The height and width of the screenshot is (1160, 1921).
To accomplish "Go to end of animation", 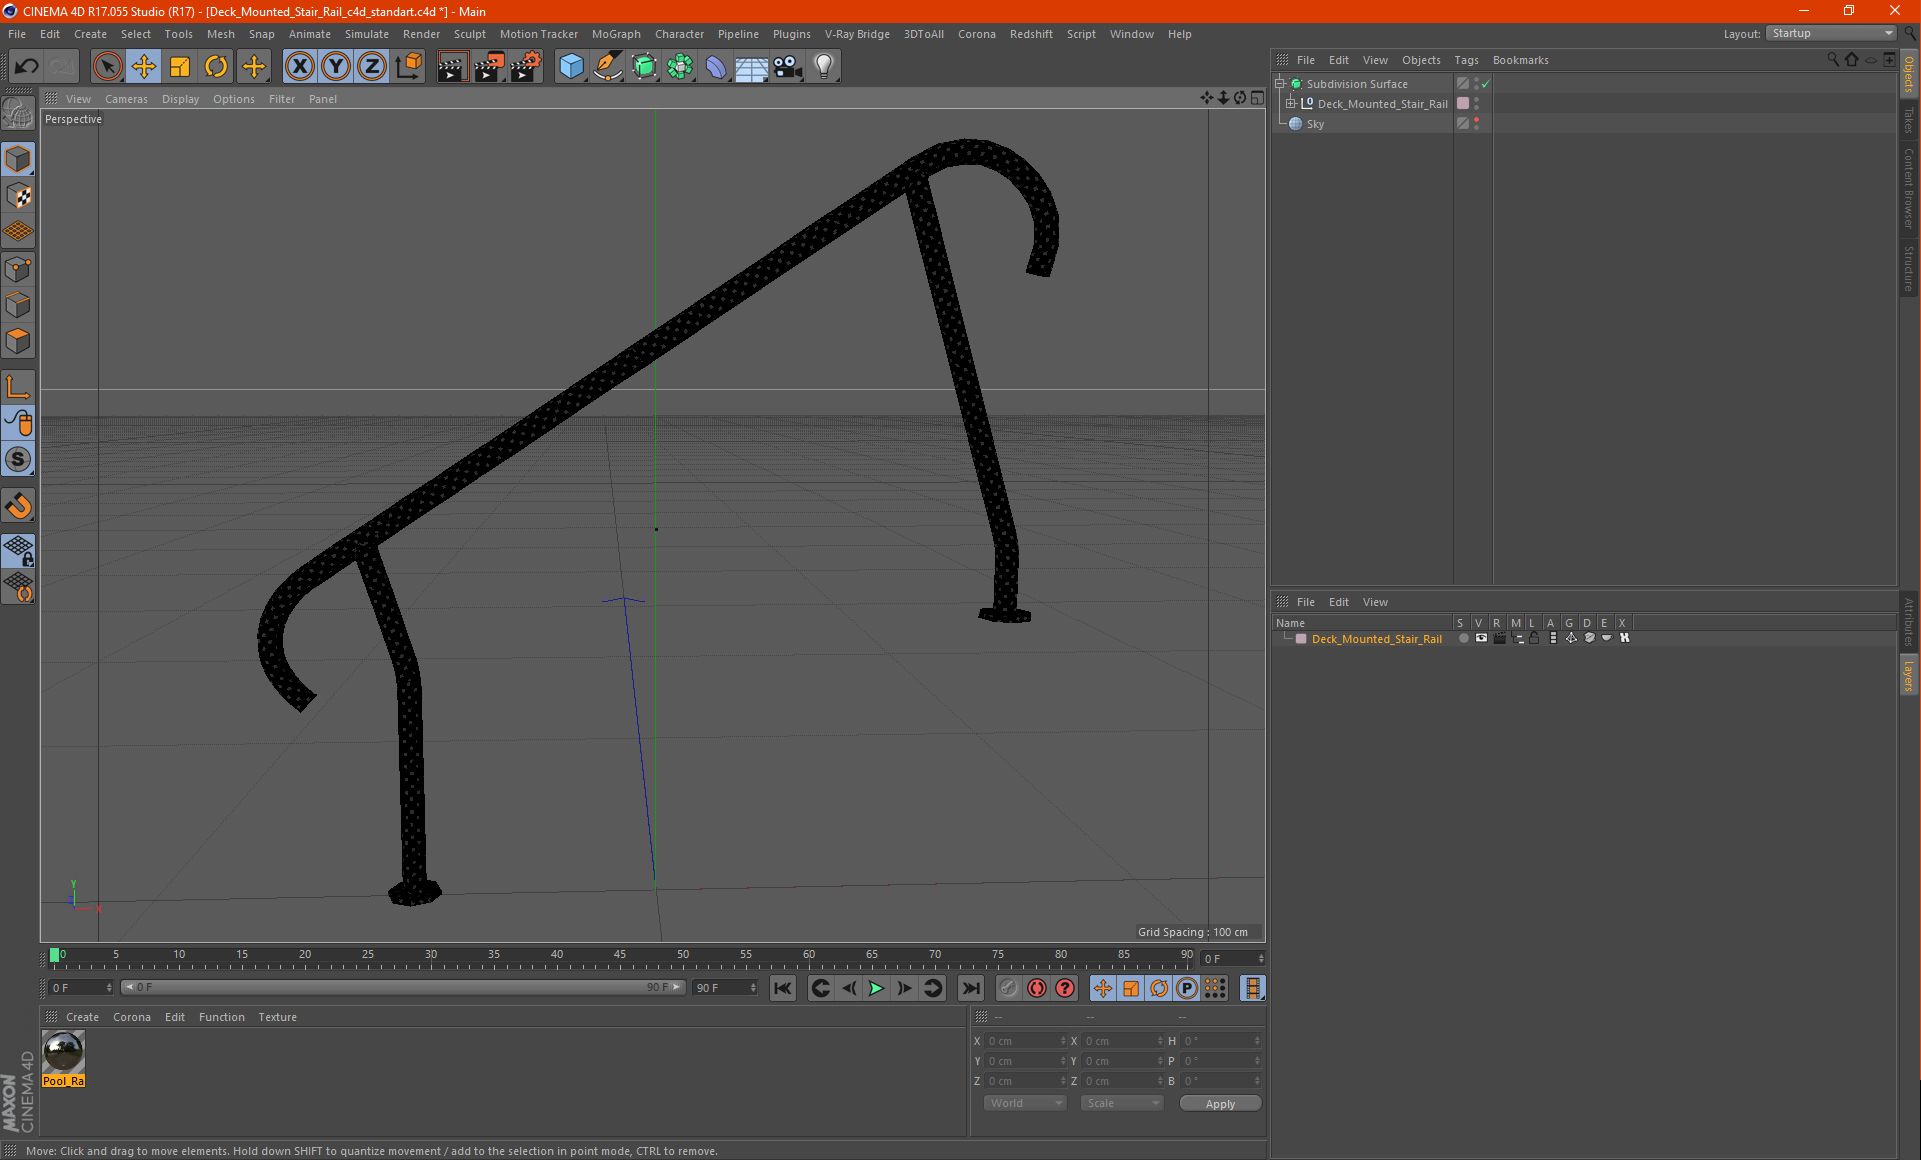I will (970, 988).
